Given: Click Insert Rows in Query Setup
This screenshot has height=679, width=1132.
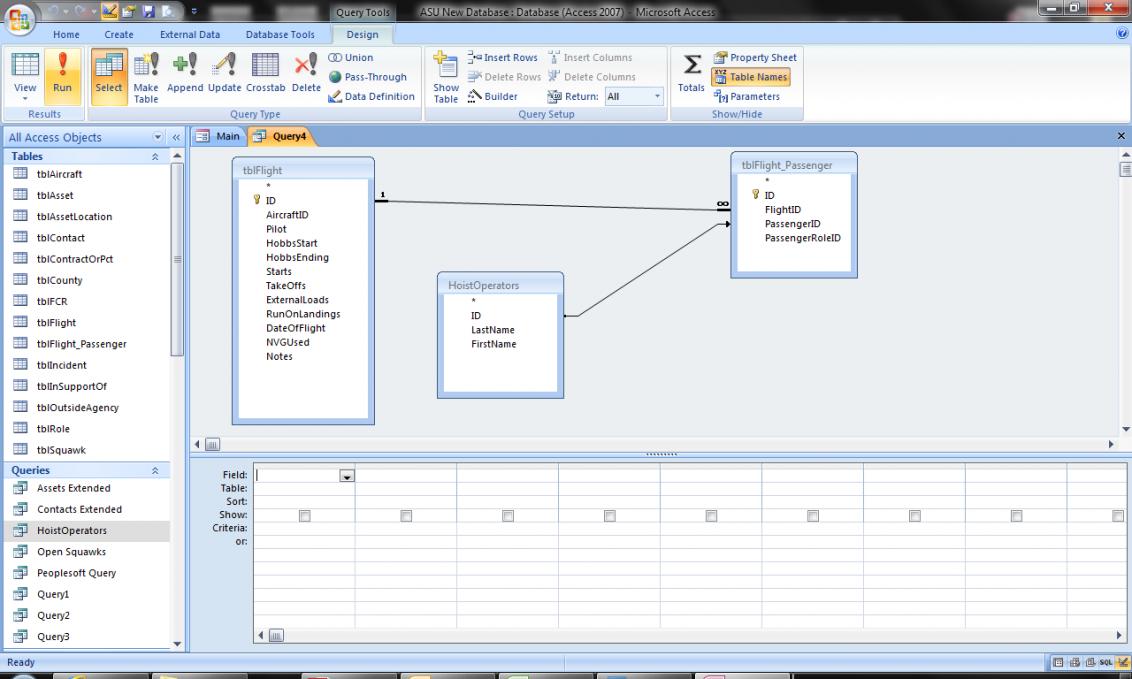Looking at the screenshot, I should click(x=502, y=58).
